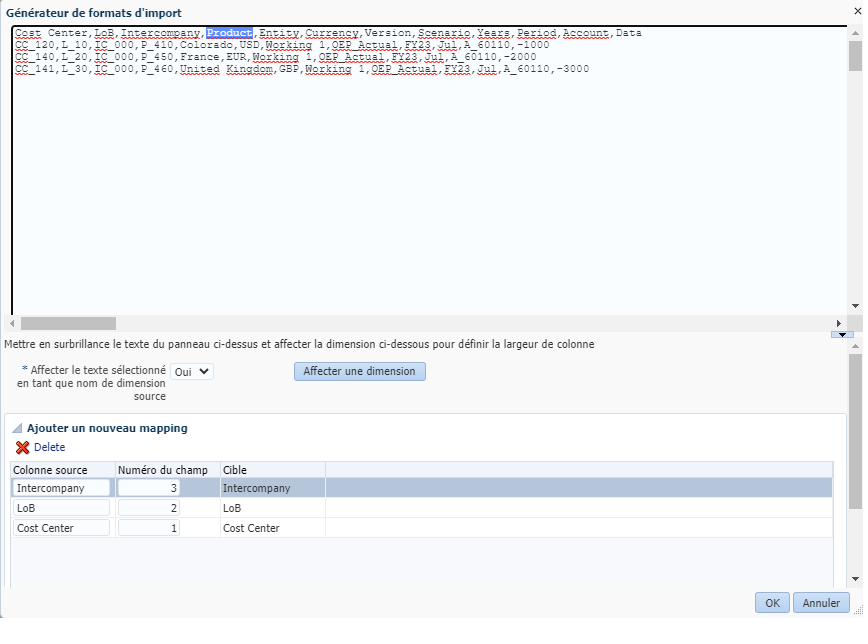Open the Oui dropdown for selected text
The width and height of the screenshot is (868, 644).
[192, 372]
